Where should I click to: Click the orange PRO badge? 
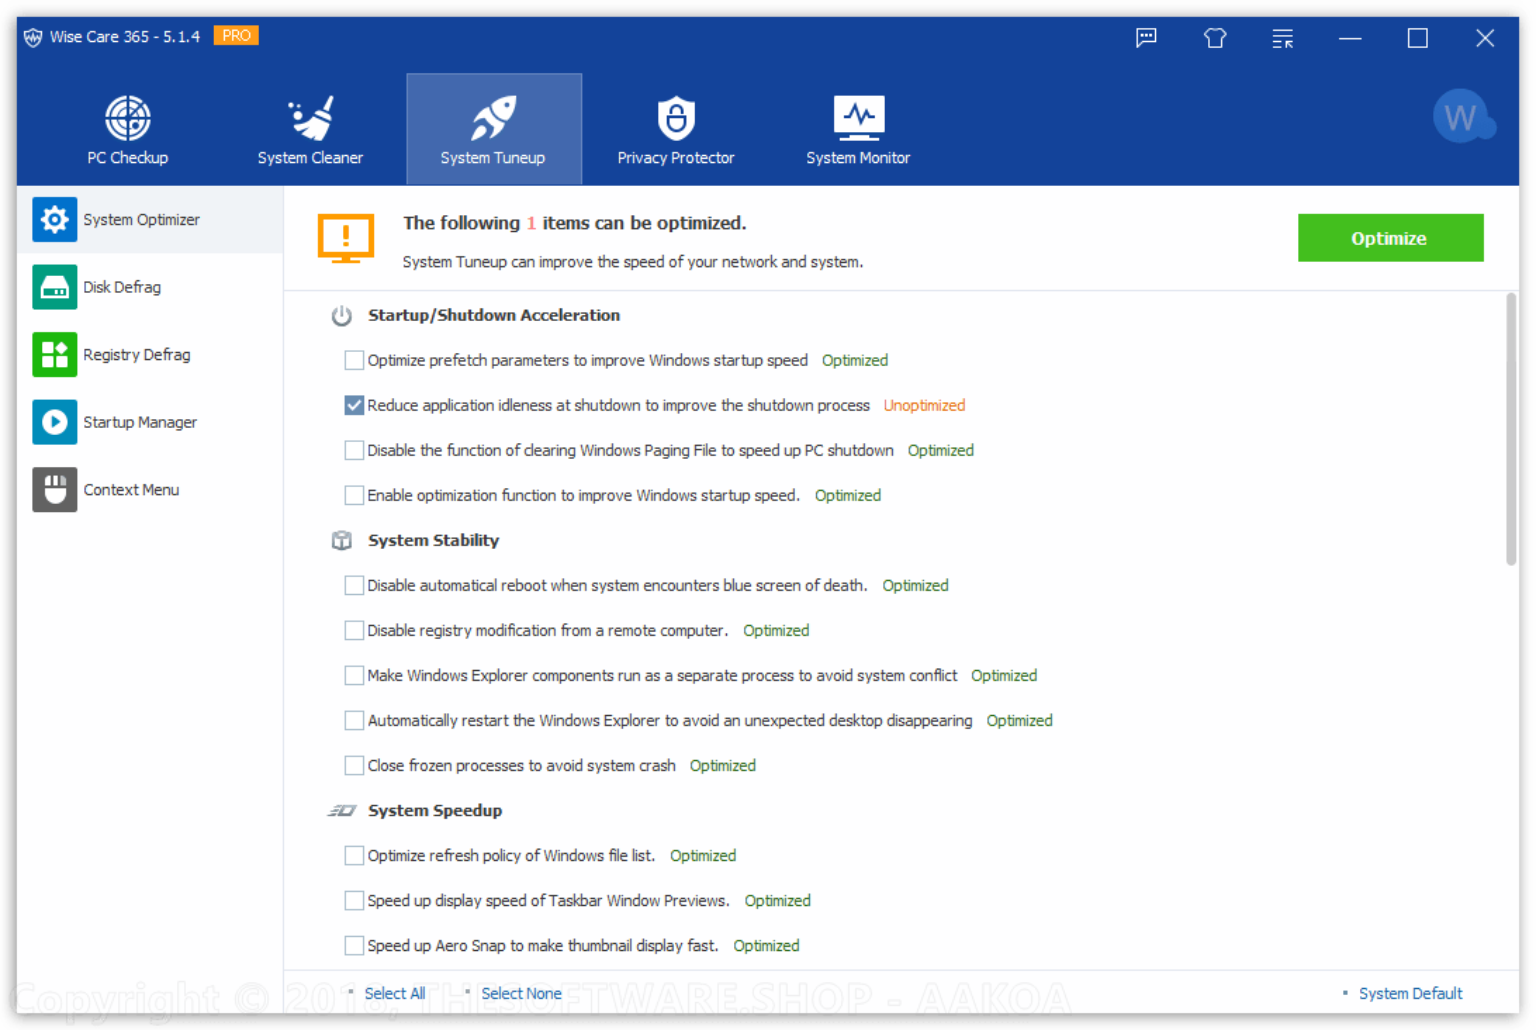(236, 36)
